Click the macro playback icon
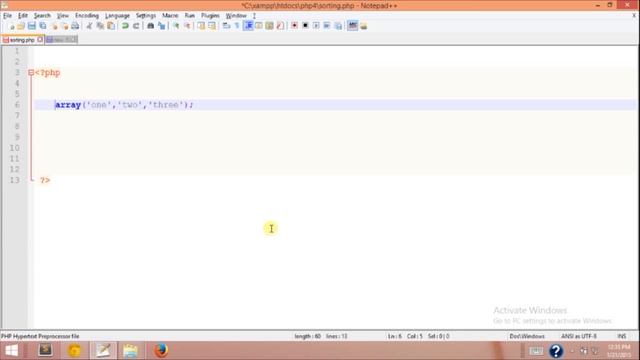The height and width of the screenshot is (360, 640). 316,26
